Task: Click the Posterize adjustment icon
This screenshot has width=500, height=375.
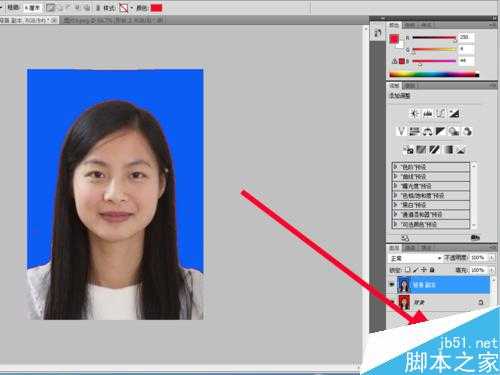Action: click(x=421, y=150)
